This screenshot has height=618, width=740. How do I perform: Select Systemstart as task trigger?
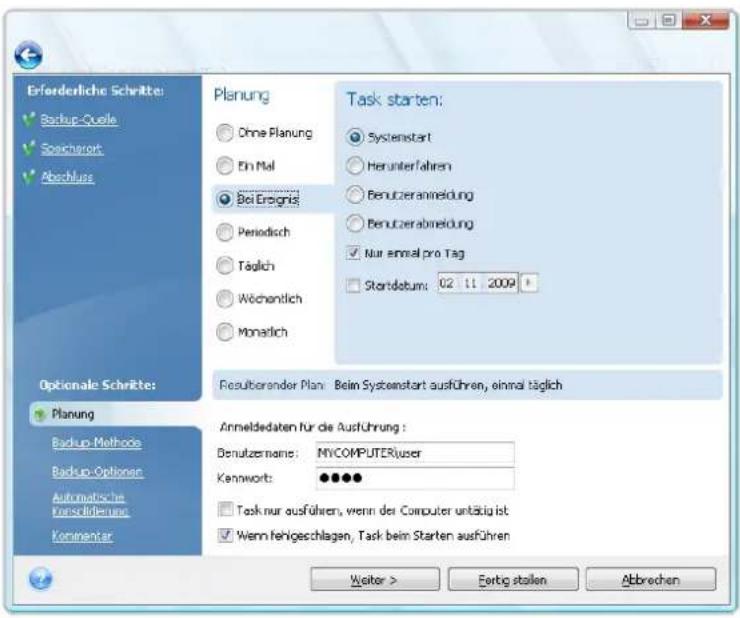pyautogui.click(x=355, y=137)
